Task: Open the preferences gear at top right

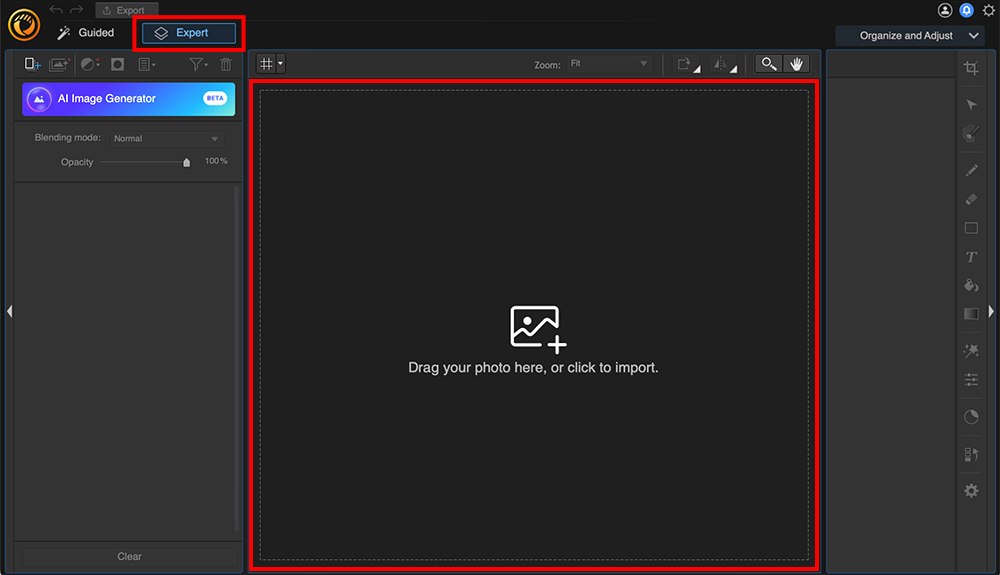Action: tap(989, 10)
